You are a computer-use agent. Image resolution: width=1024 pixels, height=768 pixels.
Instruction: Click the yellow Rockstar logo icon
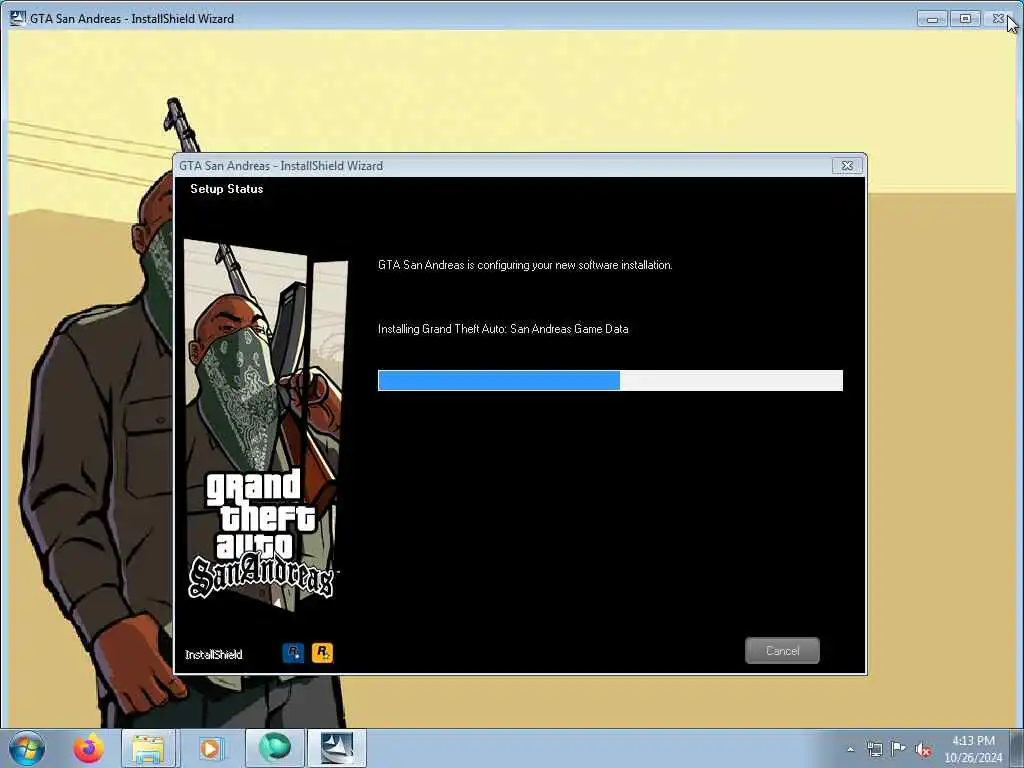[x=322, y=652]
